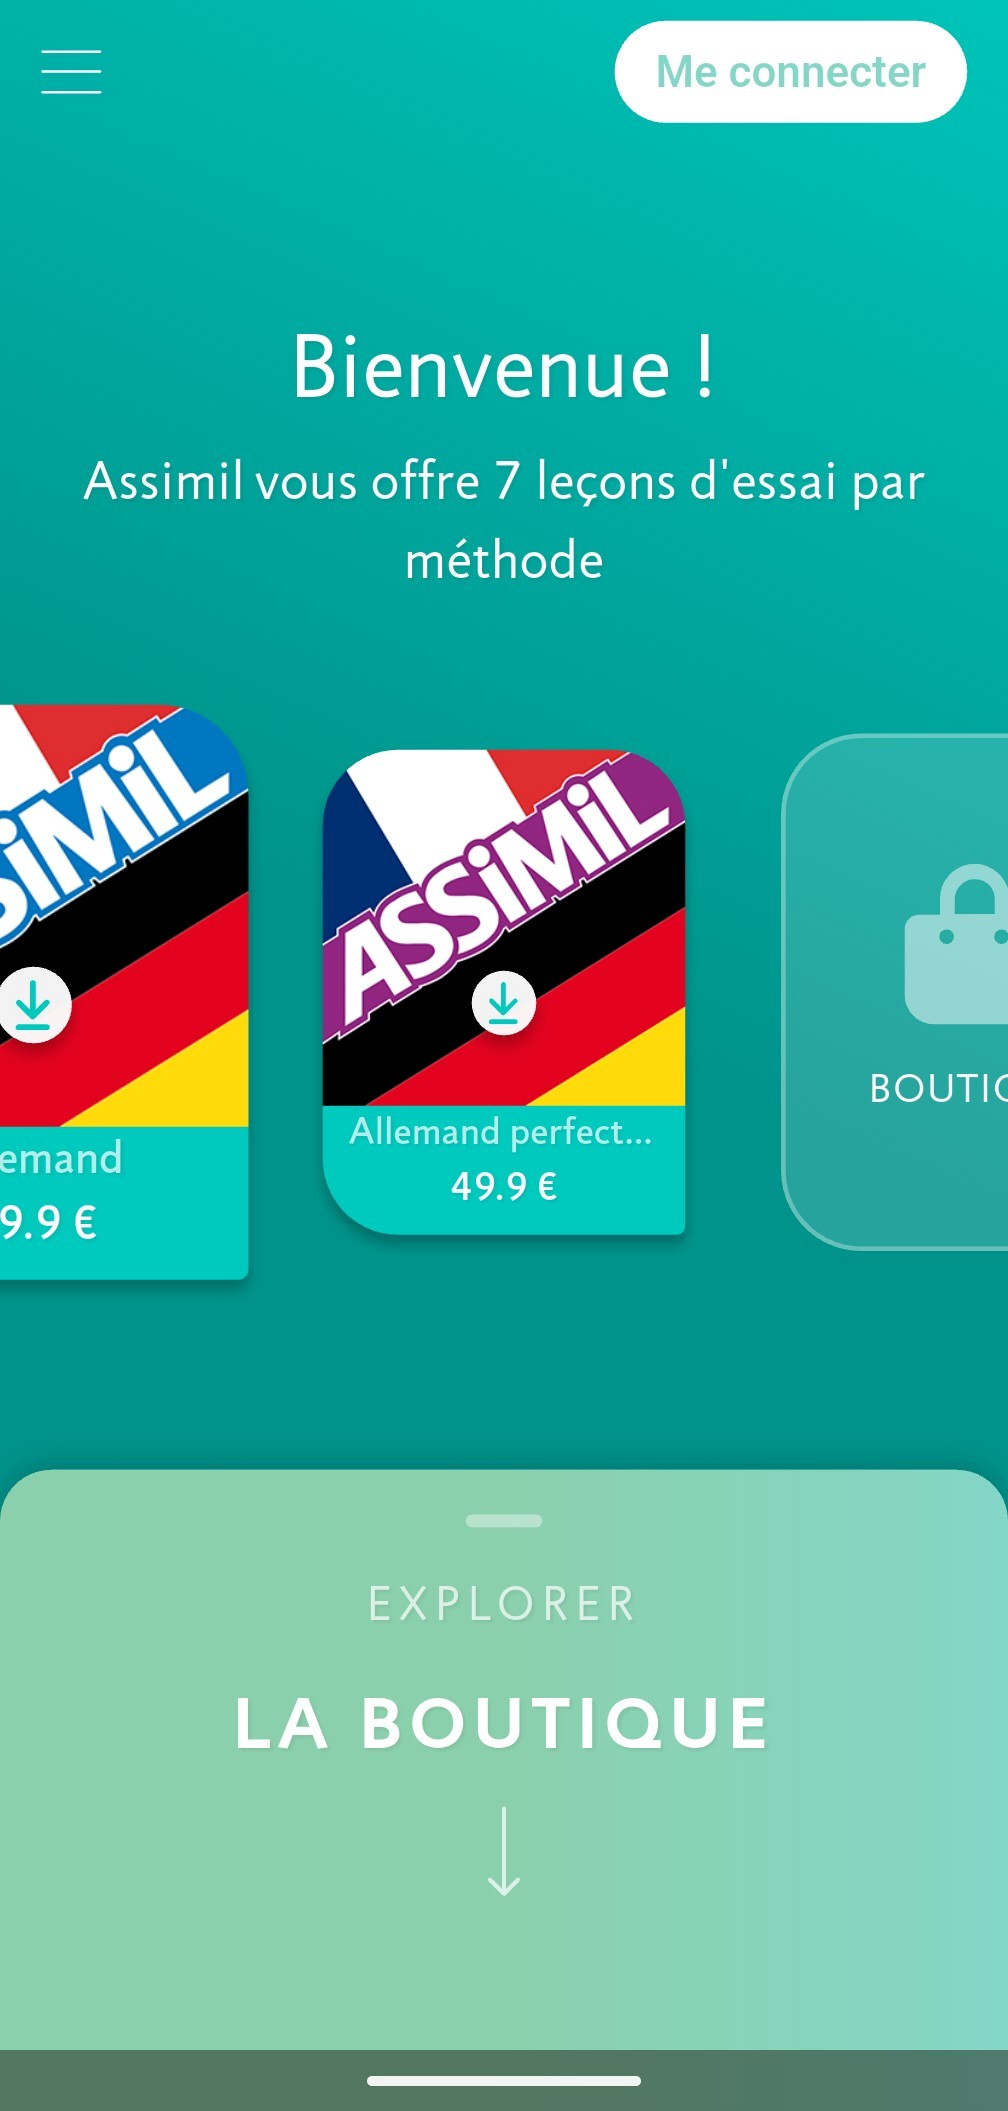1008x2111 pixels.
Task: Tap the Bienvenue ! heading
Action: coord(504,367)
